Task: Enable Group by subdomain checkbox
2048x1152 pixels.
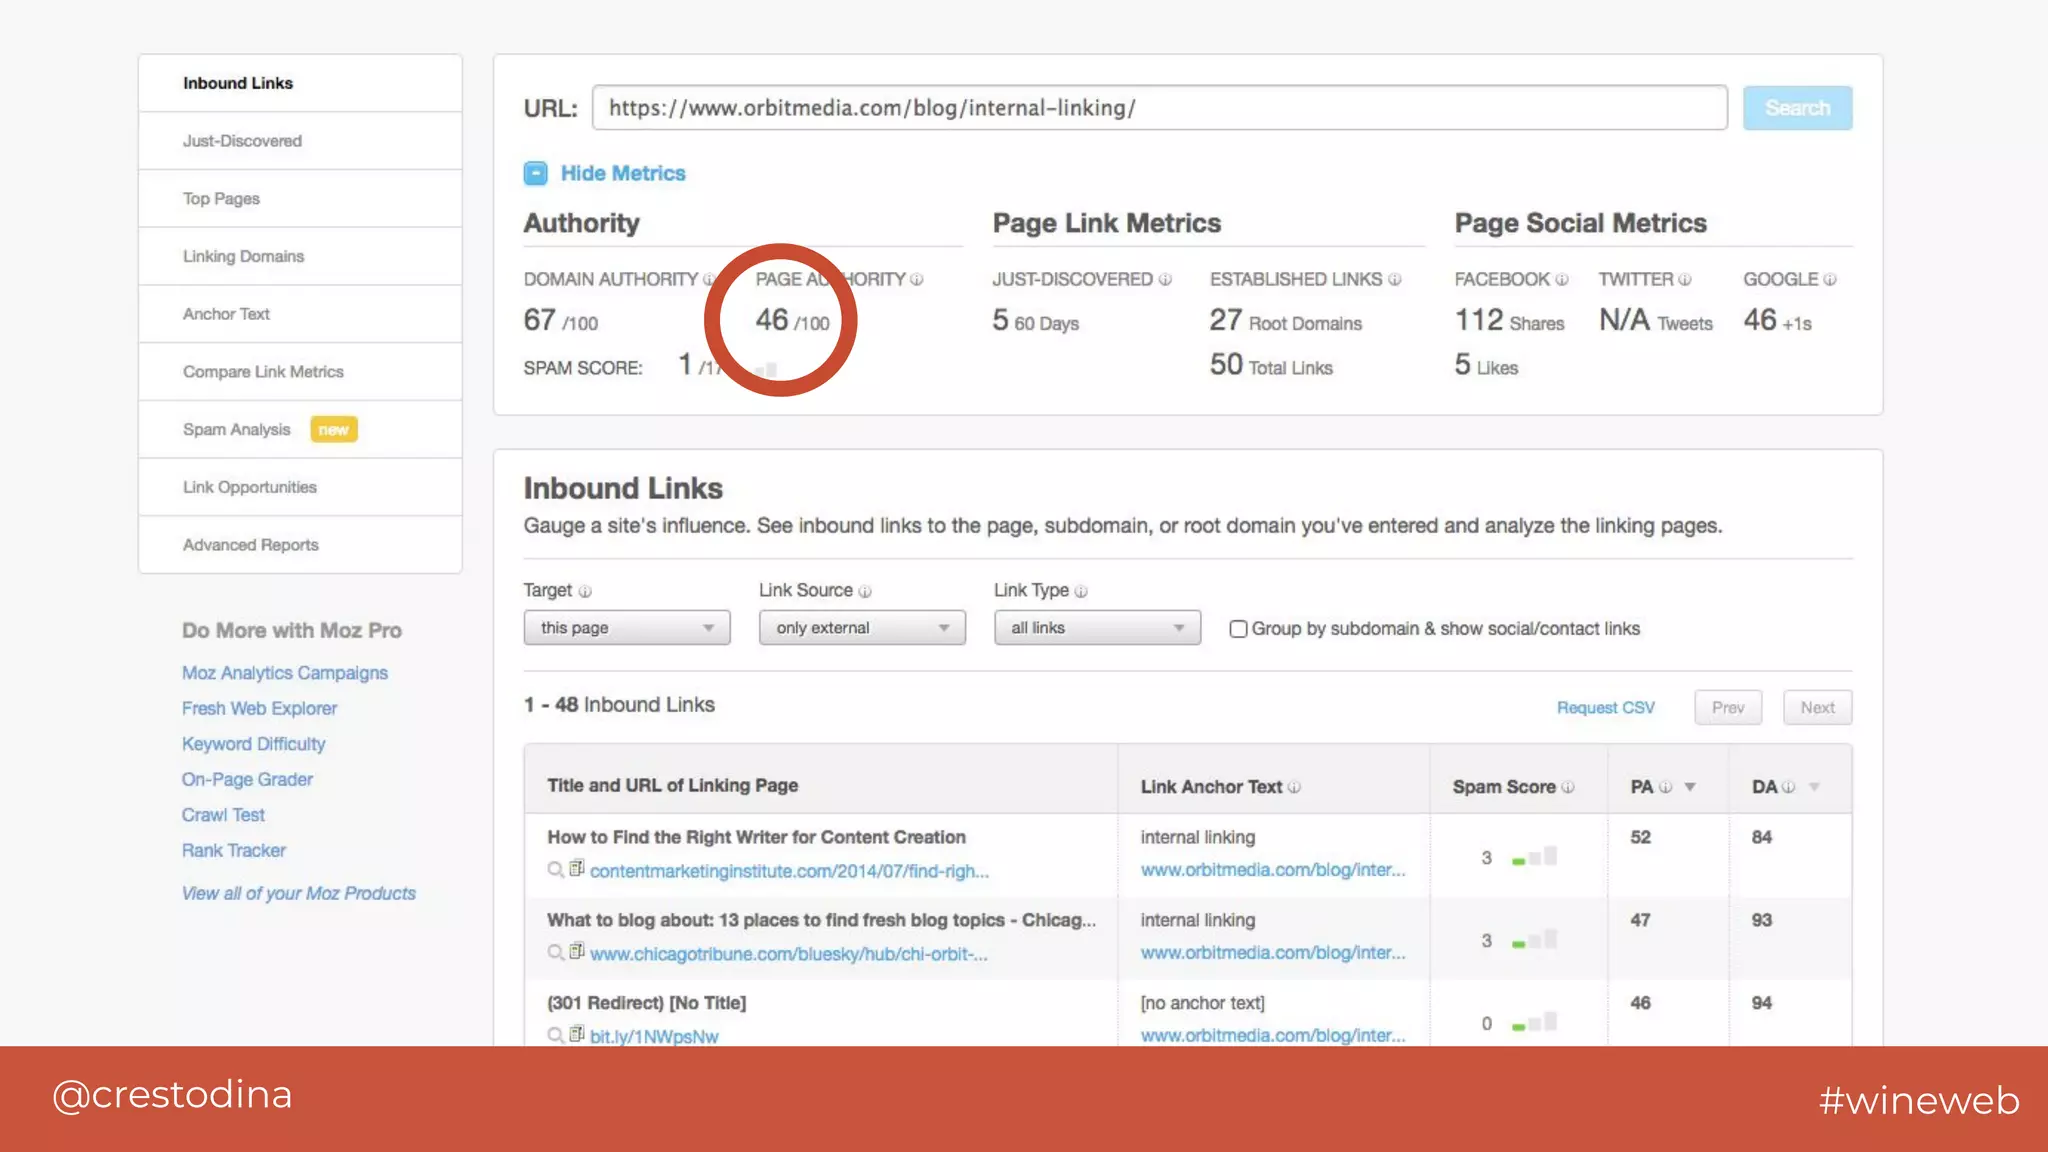Action: tap(1238, 629)
